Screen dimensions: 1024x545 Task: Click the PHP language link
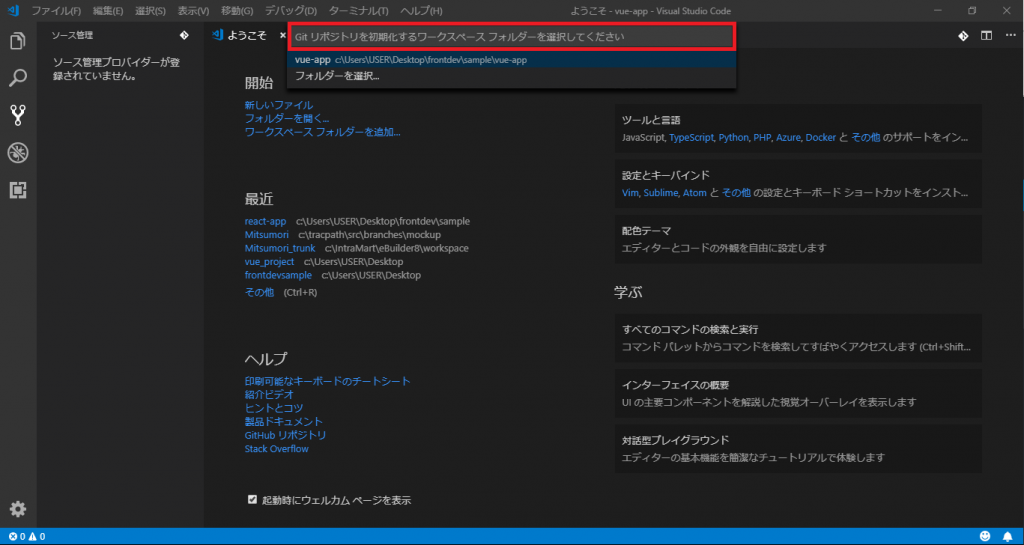click(x=762, y=138)
